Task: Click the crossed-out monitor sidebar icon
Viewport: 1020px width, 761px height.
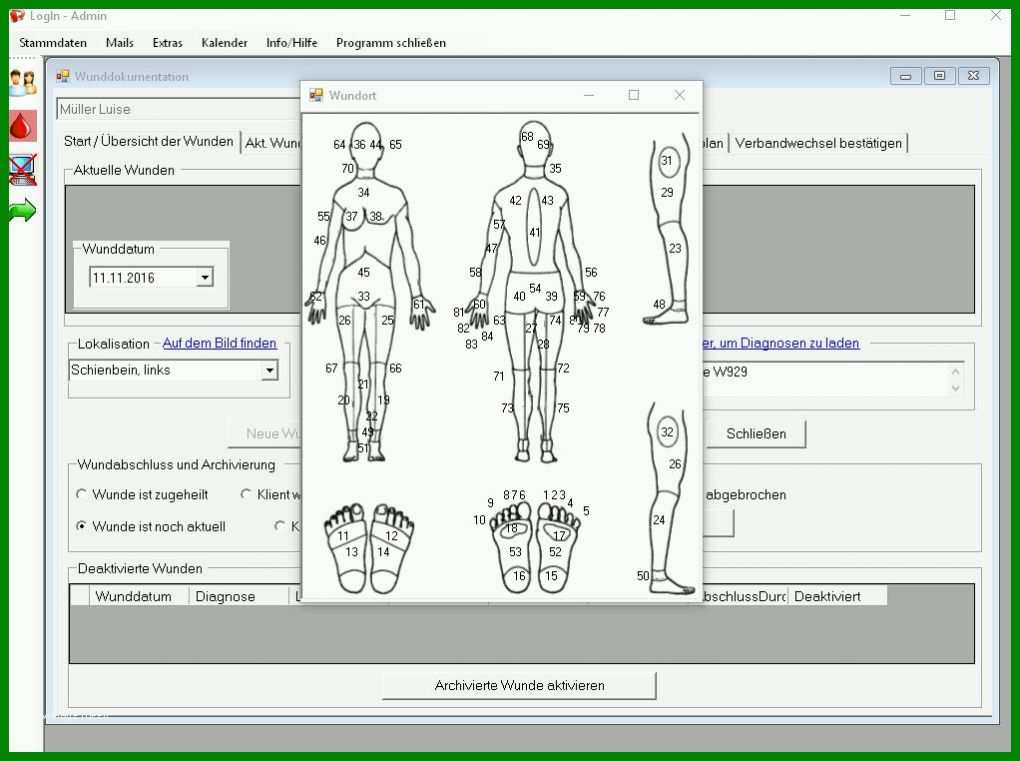Action: (23, 170)
